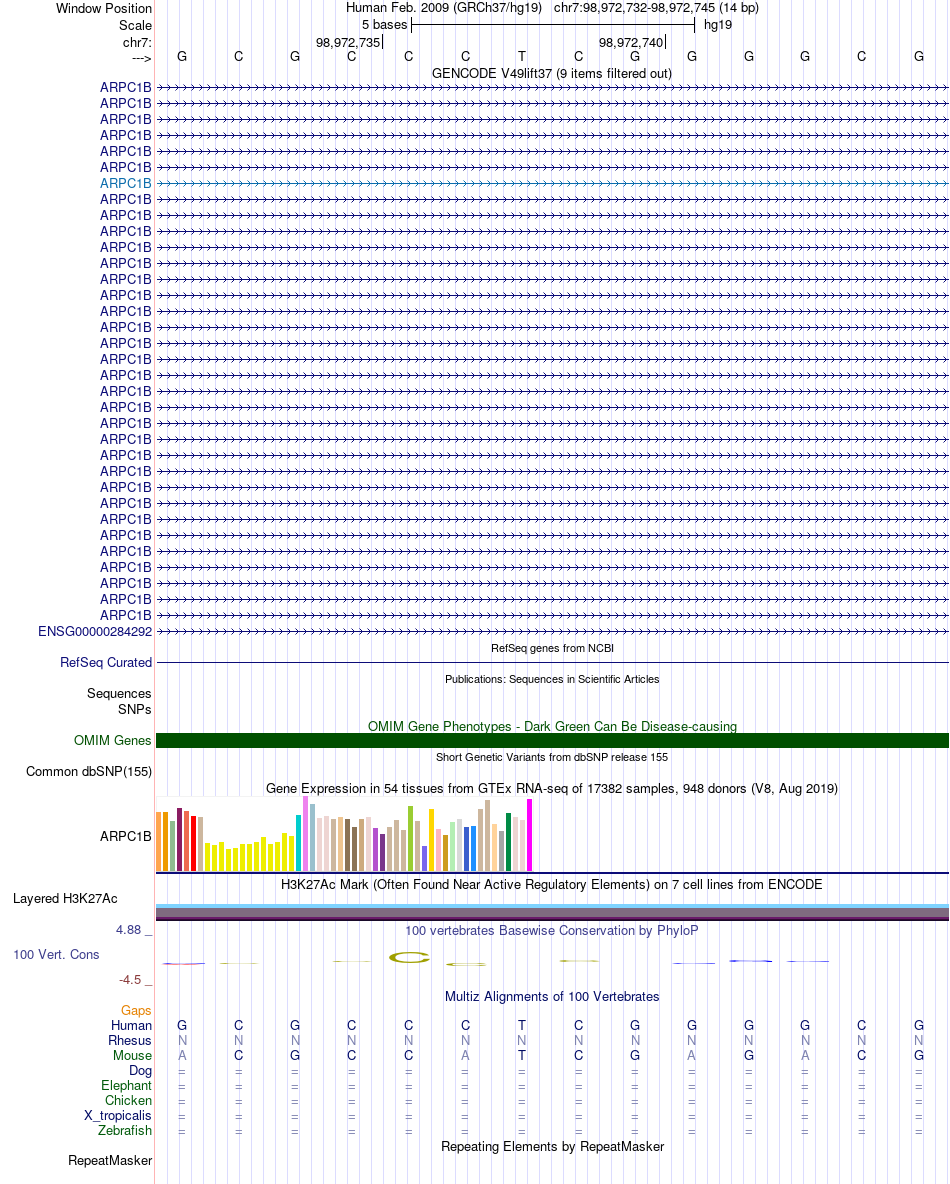
Task: Open GENCODE V49lift37 track title
Action: point(552,73)
